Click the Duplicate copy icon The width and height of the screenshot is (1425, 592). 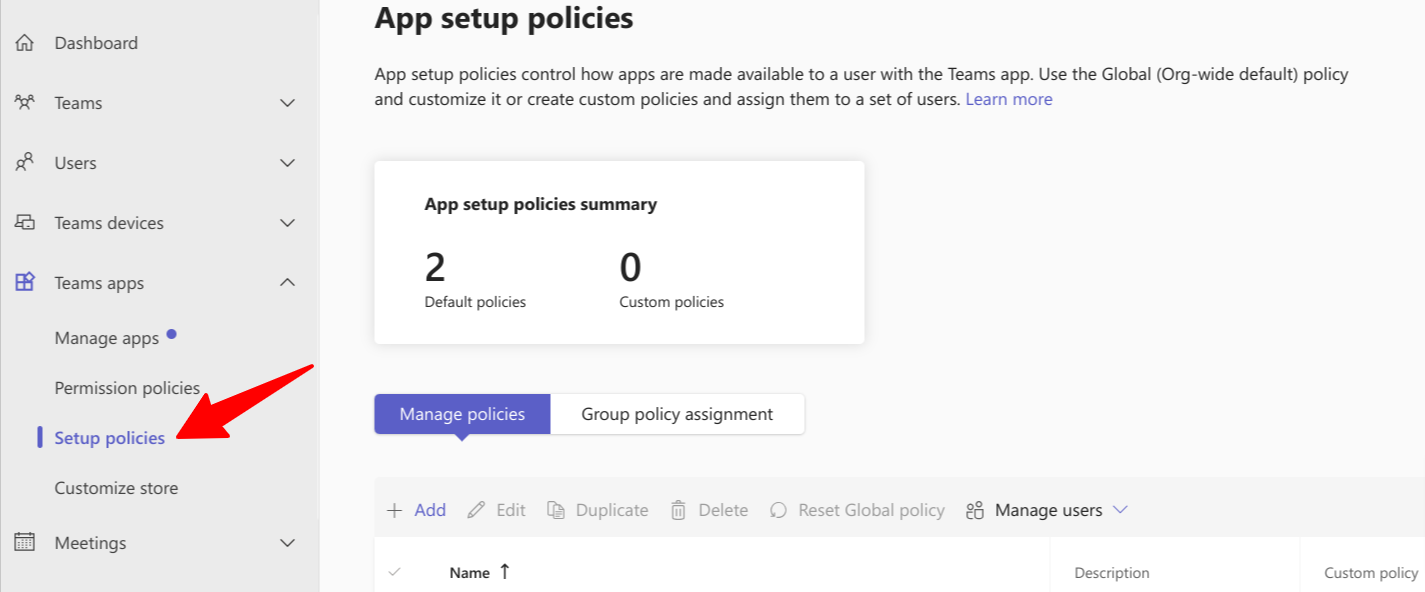[x=556, y=510]
